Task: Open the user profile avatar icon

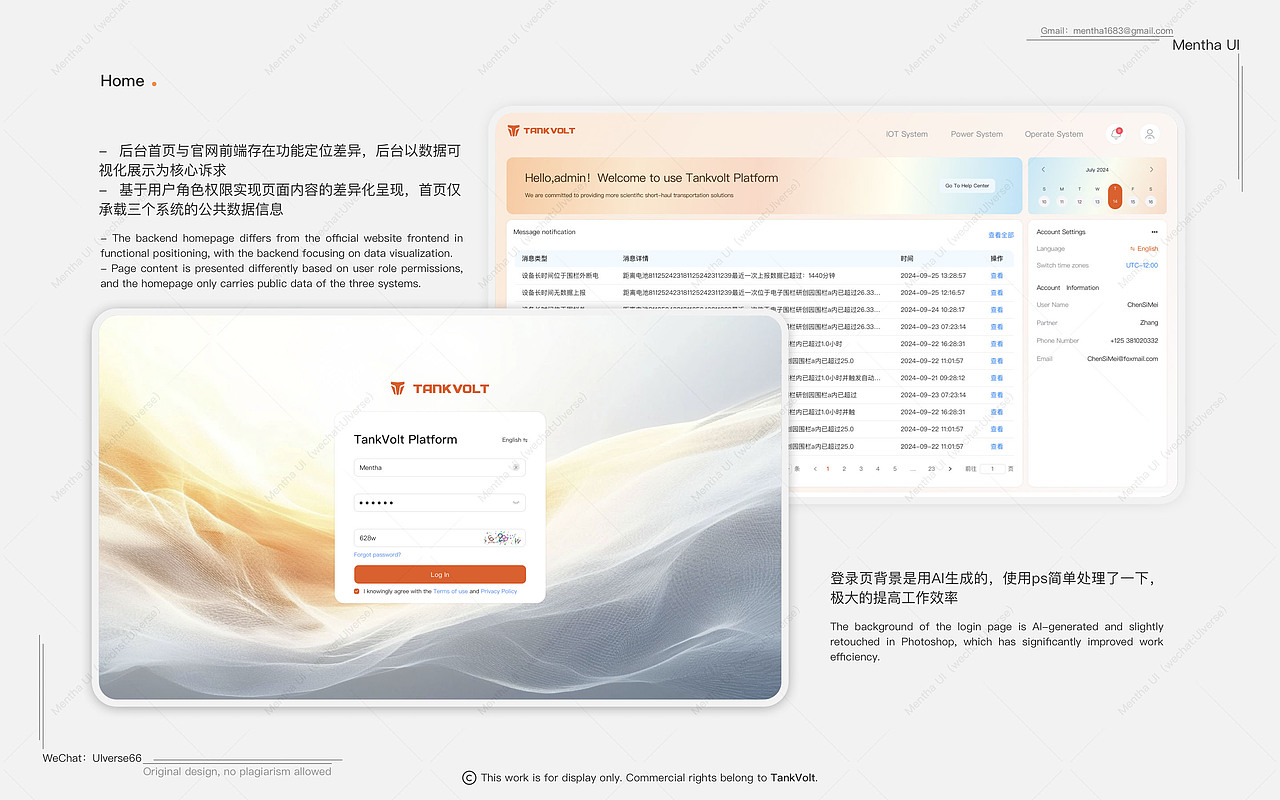Action: tap(1150, 134)
